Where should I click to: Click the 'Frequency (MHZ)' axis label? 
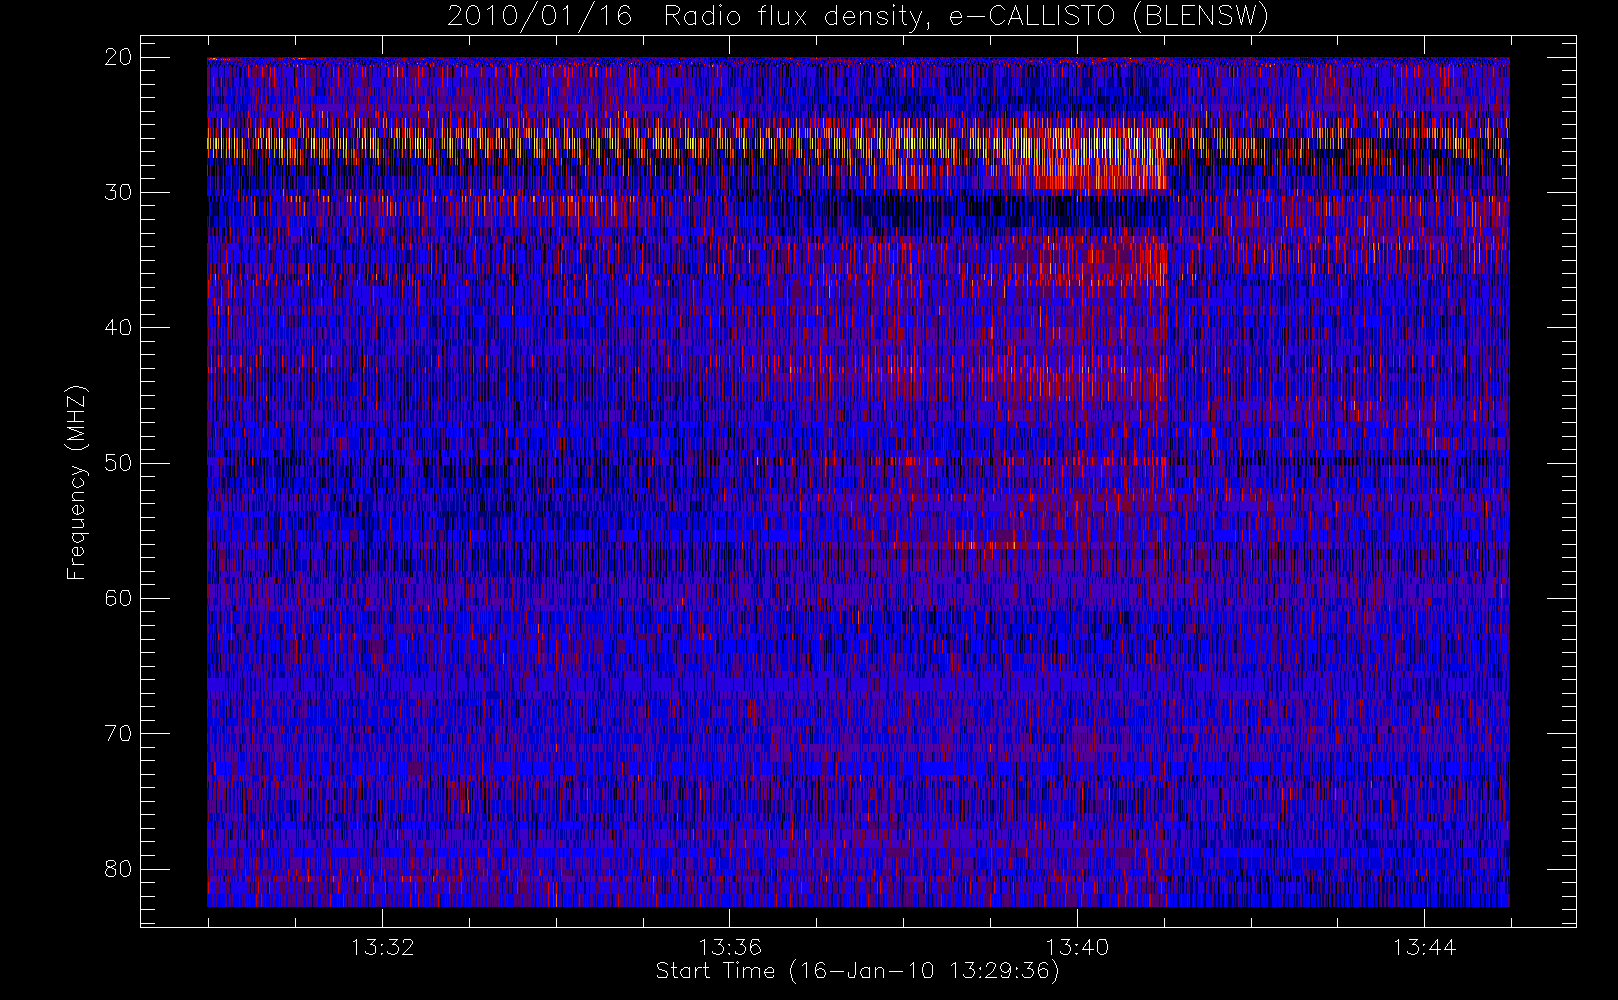77,482
